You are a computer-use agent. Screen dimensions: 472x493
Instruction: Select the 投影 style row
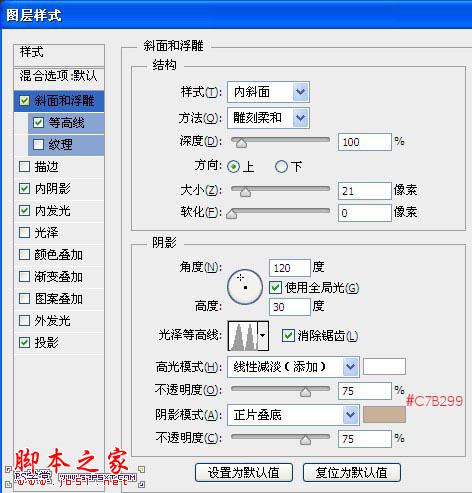point(59,342)
